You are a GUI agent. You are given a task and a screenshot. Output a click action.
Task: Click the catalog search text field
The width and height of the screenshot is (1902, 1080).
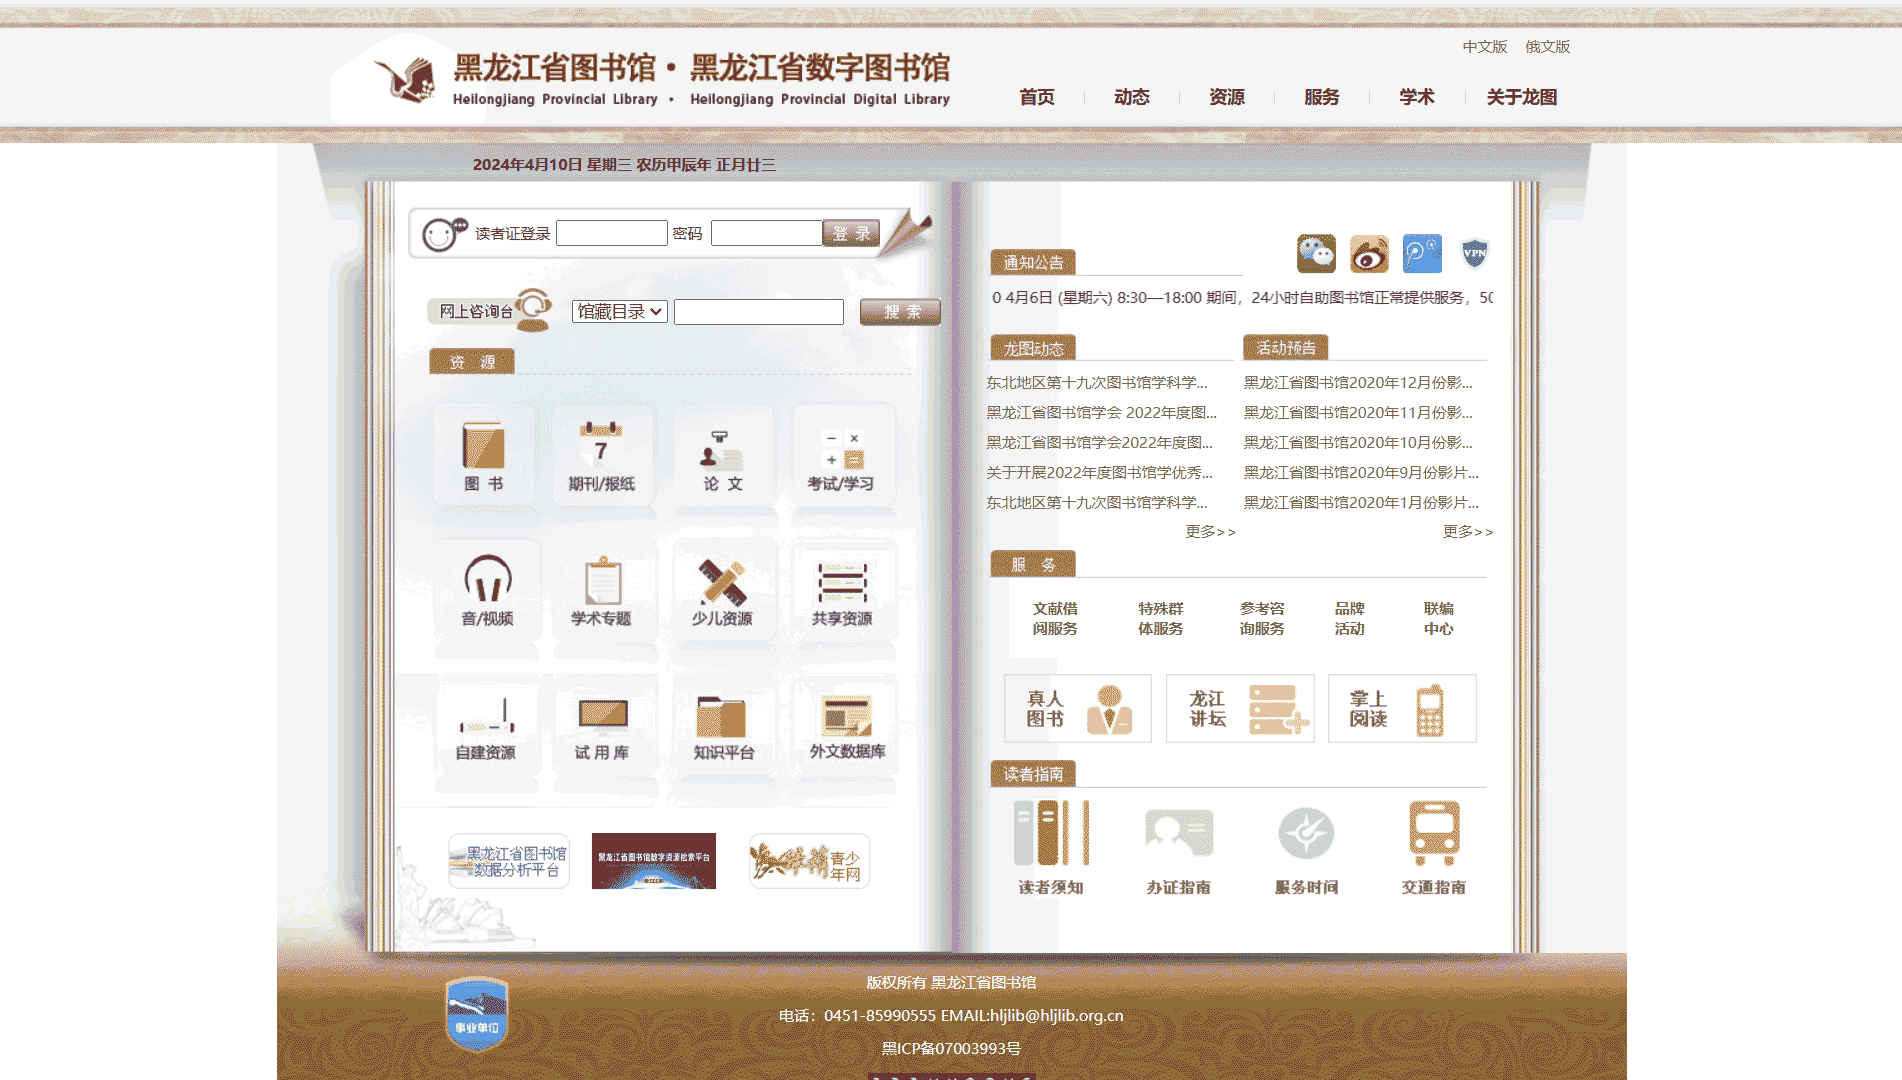(x=759, y=312)
